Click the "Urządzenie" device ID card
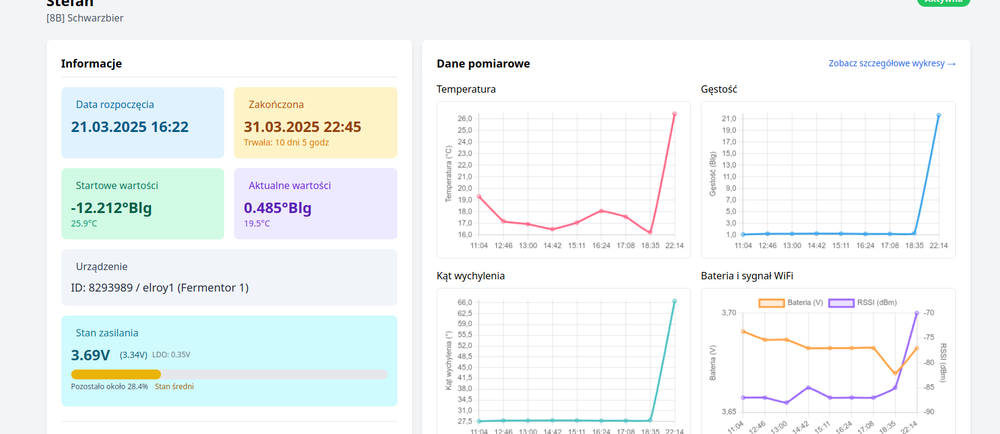Image resolution: width=1000 pixels, height=434 pixels. coord(229,277)
